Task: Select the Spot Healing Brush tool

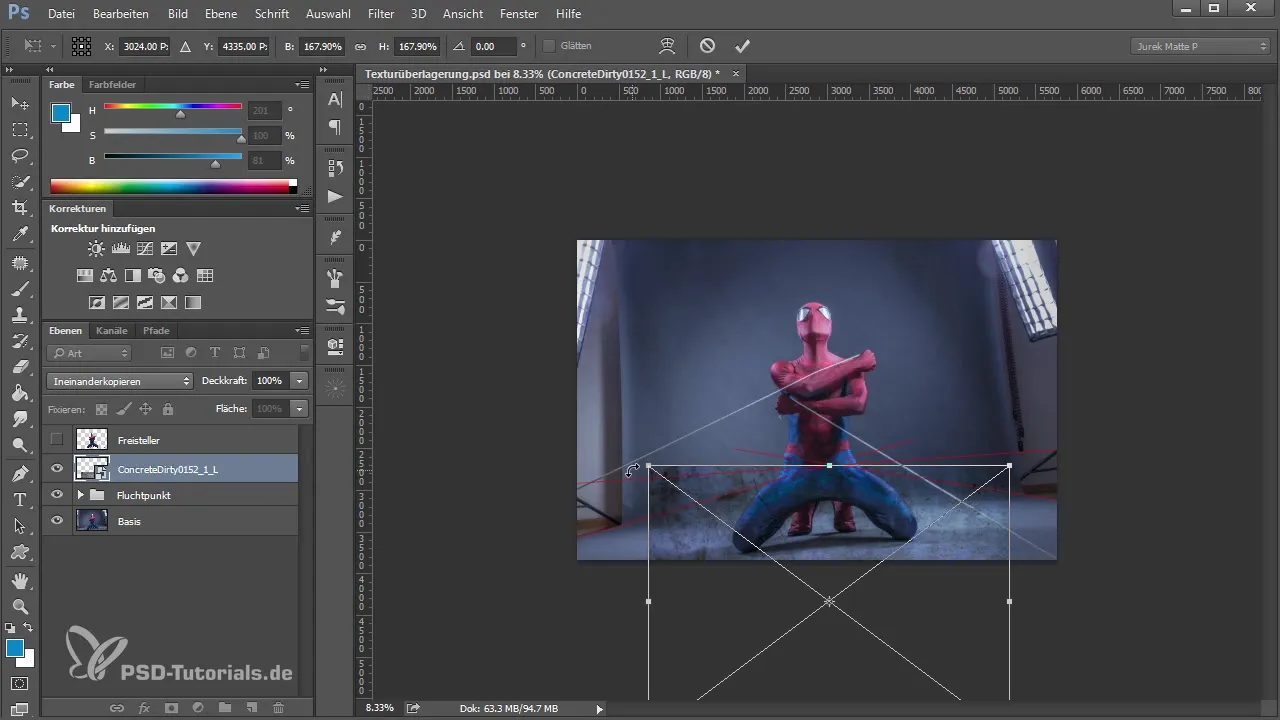Action: (20, 262)
